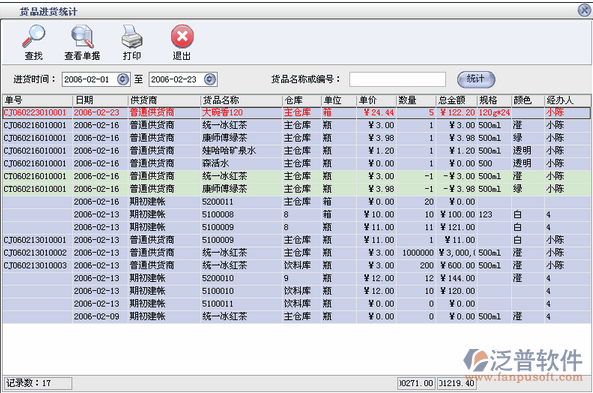593x393 pixels.
Task: Select the 娃哈哈矿泉水 row
Action: (x=296, y=151)
